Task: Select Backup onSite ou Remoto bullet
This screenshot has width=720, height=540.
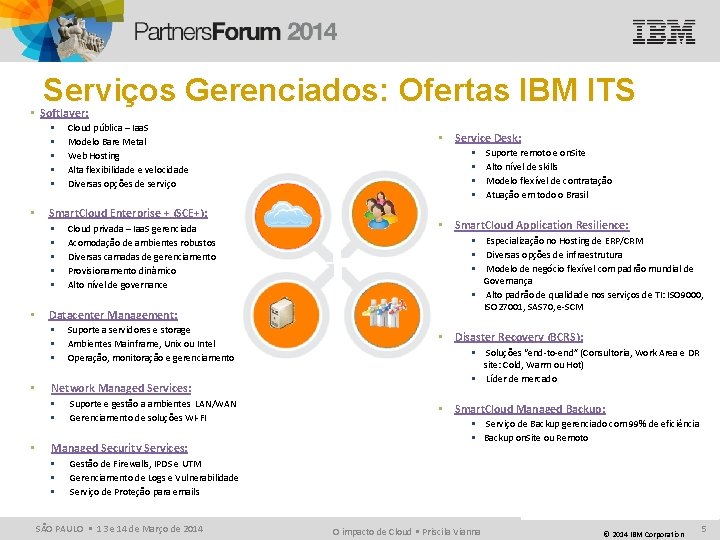Action: 536,438
